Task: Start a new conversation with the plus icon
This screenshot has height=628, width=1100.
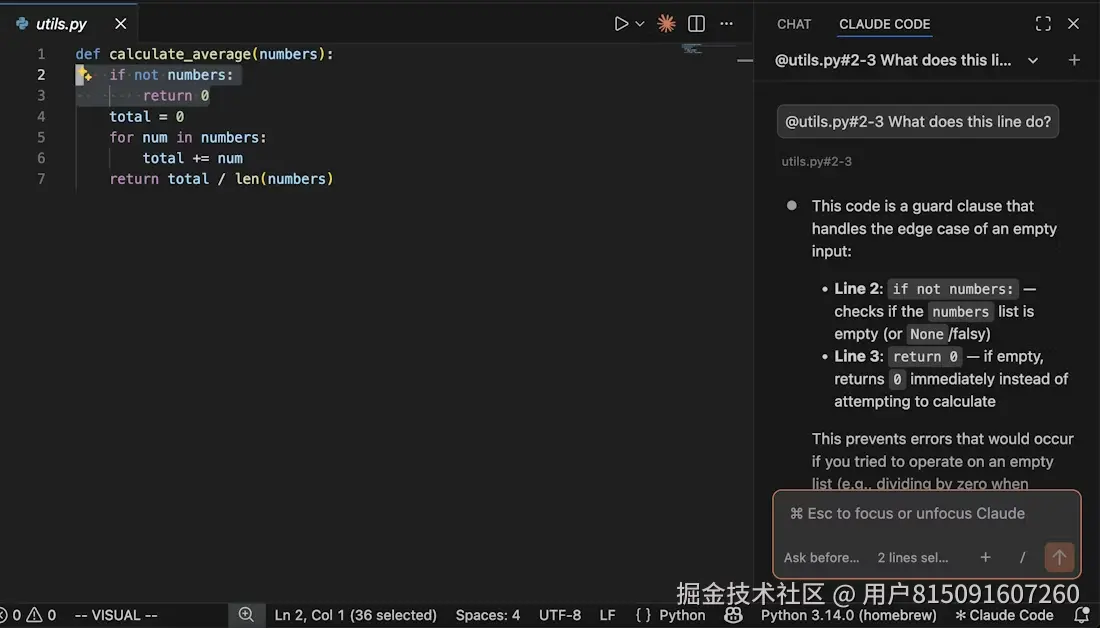Action: (1074, 60)
